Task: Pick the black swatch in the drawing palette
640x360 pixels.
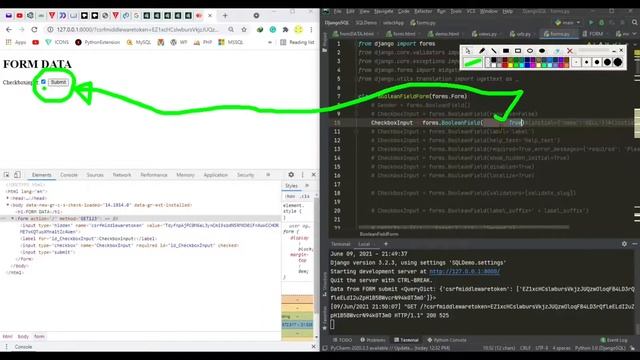Action: (x=493, y=60)
